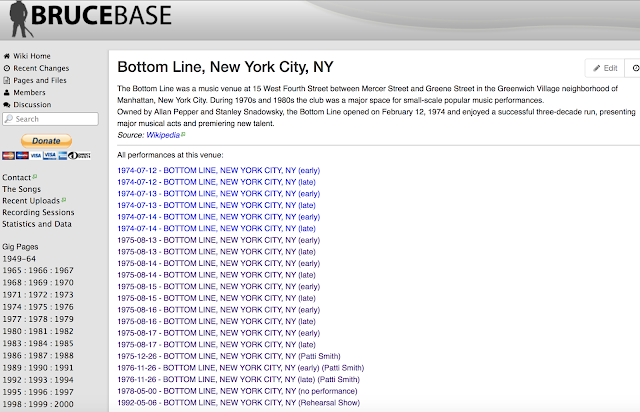Screen dimensions: 640x412
Task: Click the history clock icon beside Edit
Action: [x=635, y=68]
